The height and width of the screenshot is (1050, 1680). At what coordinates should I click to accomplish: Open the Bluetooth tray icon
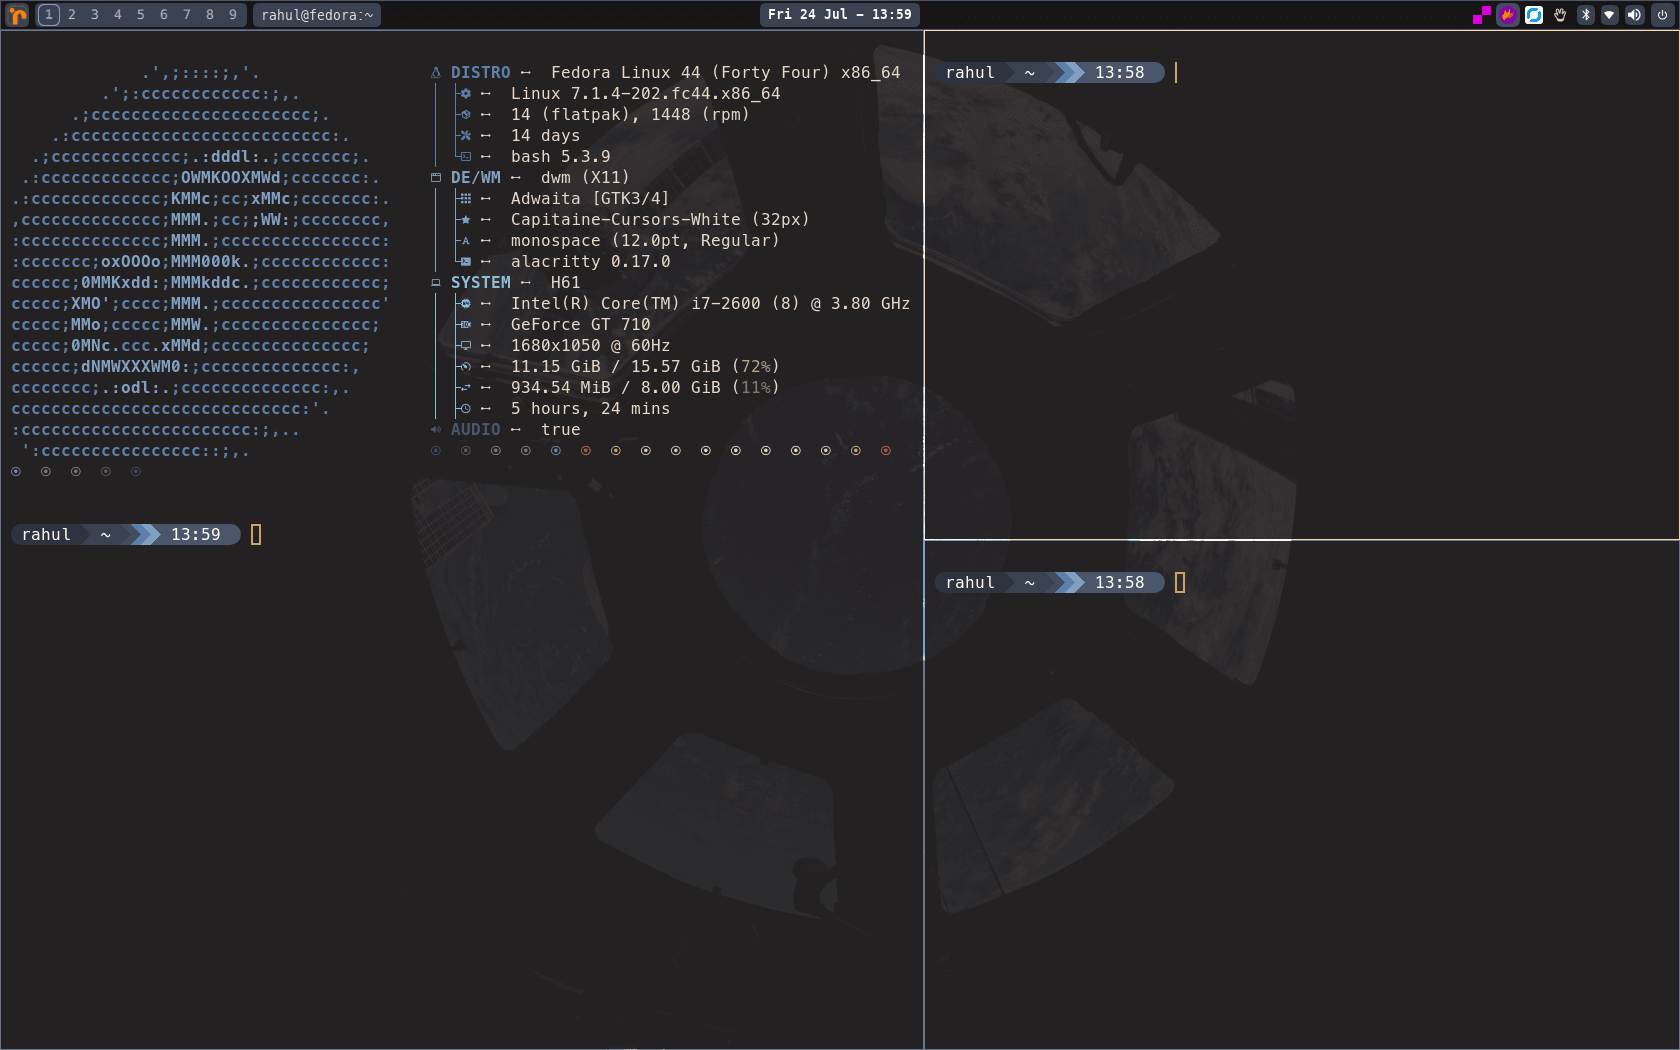(x=1585, y=15)
